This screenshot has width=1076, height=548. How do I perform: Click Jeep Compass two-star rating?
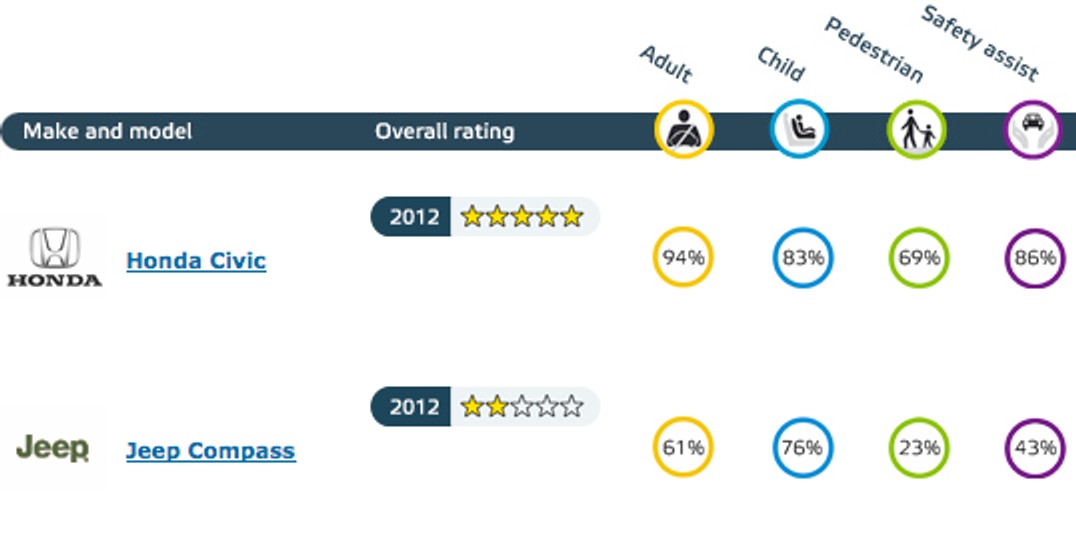[522, 407]
